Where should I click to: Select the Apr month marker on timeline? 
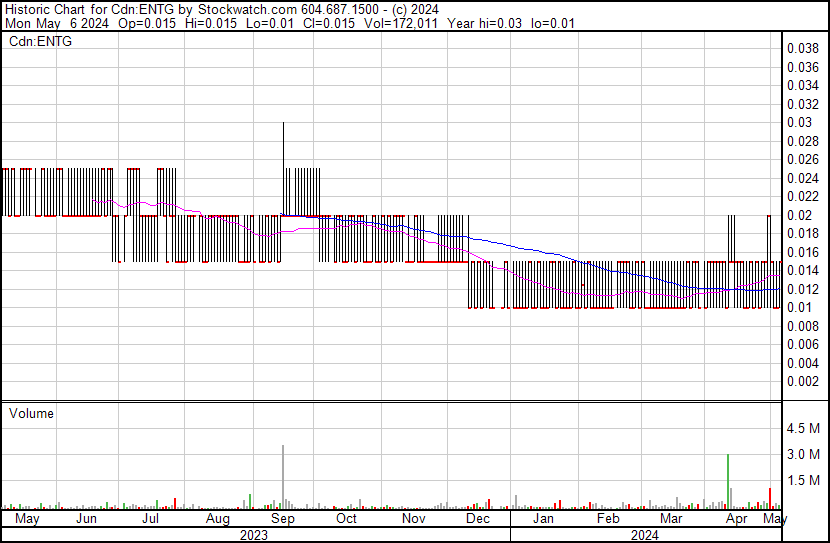(737, 519)
